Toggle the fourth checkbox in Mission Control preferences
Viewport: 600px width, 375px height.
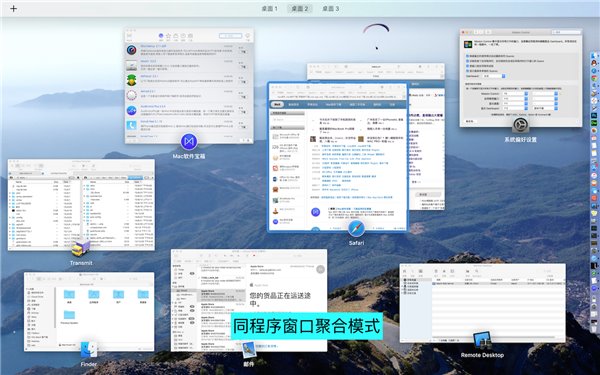tap(467, 71)
